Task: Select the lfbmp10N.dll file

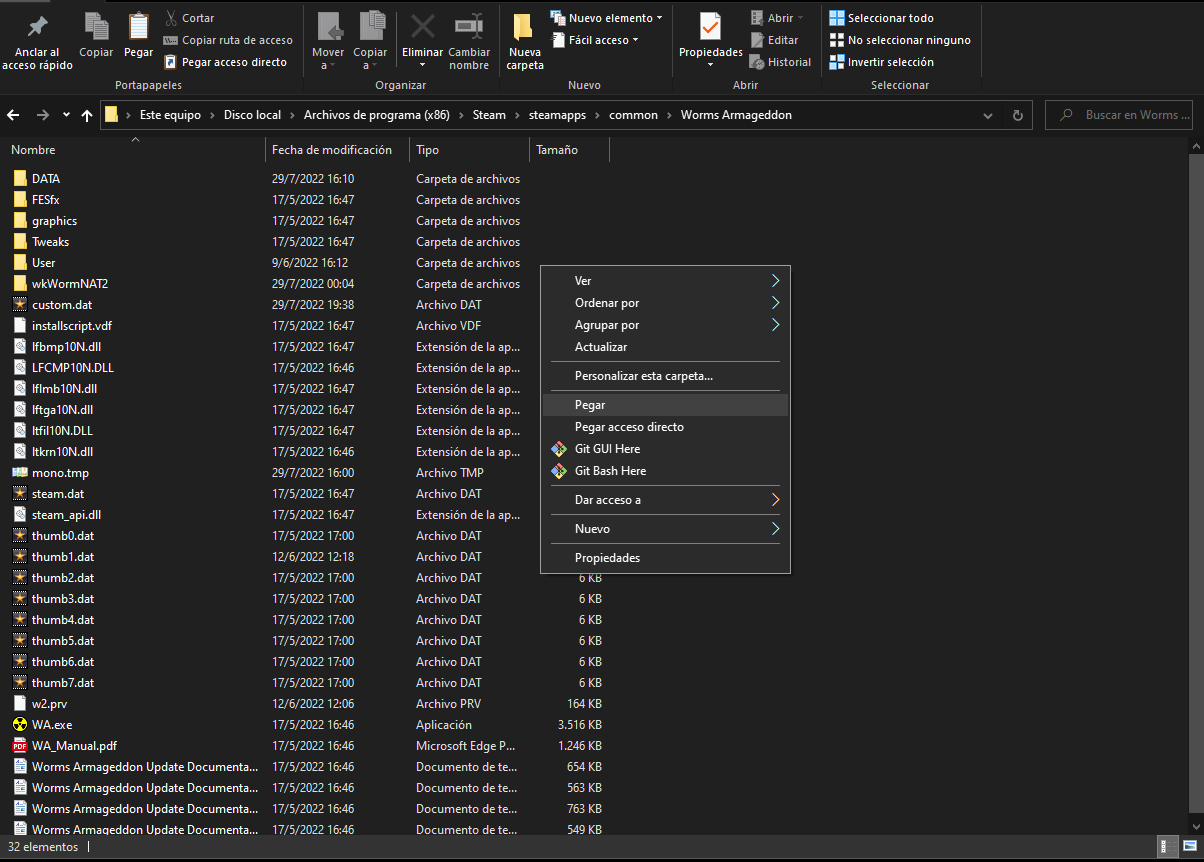Action: point(66,347)
